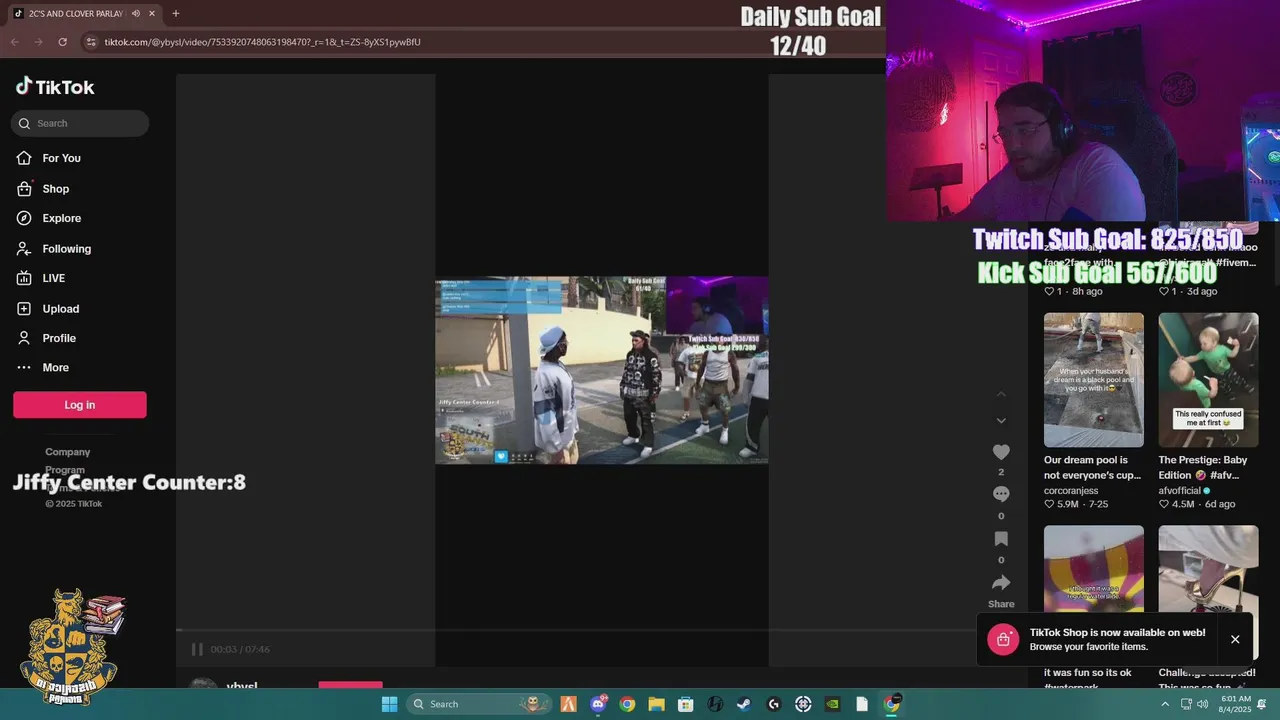1280x720 pixels.
Task: Click the playing video frame
Action: (602, 370)
